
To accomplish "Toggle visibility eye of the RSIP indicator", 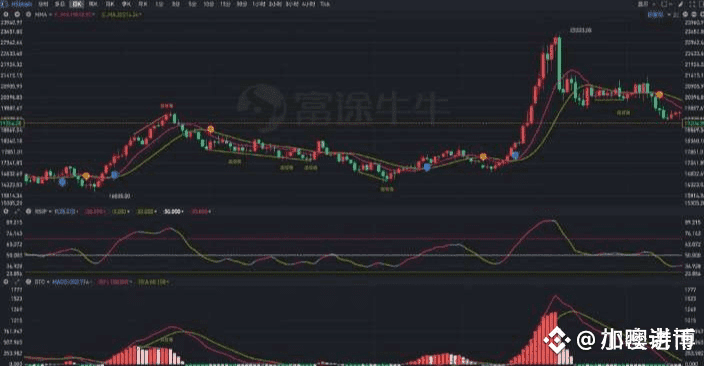I will coord(28,211).
